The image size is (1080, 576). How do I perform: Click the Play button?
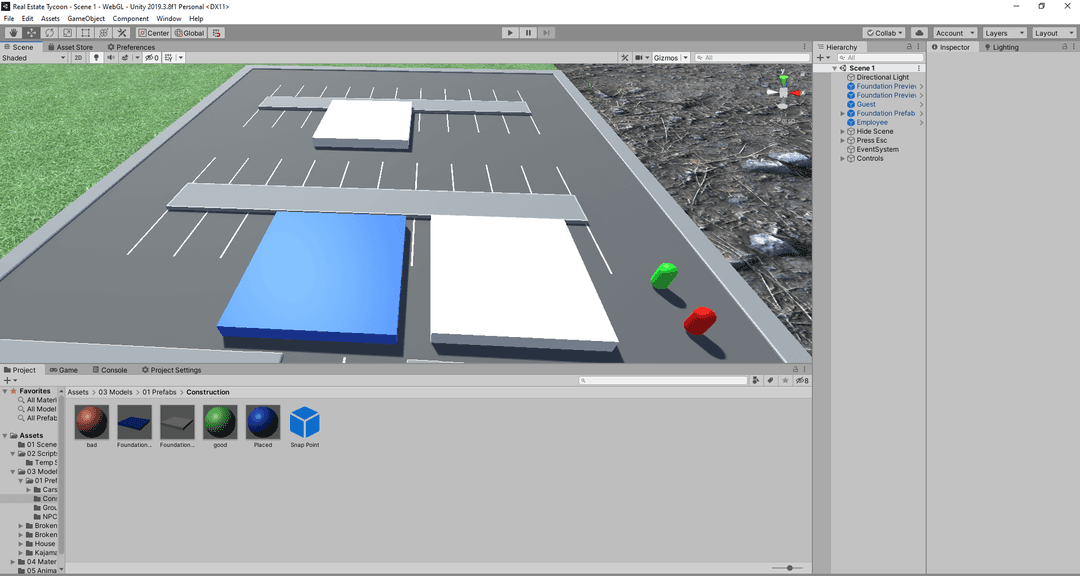[x=510, y=33]
